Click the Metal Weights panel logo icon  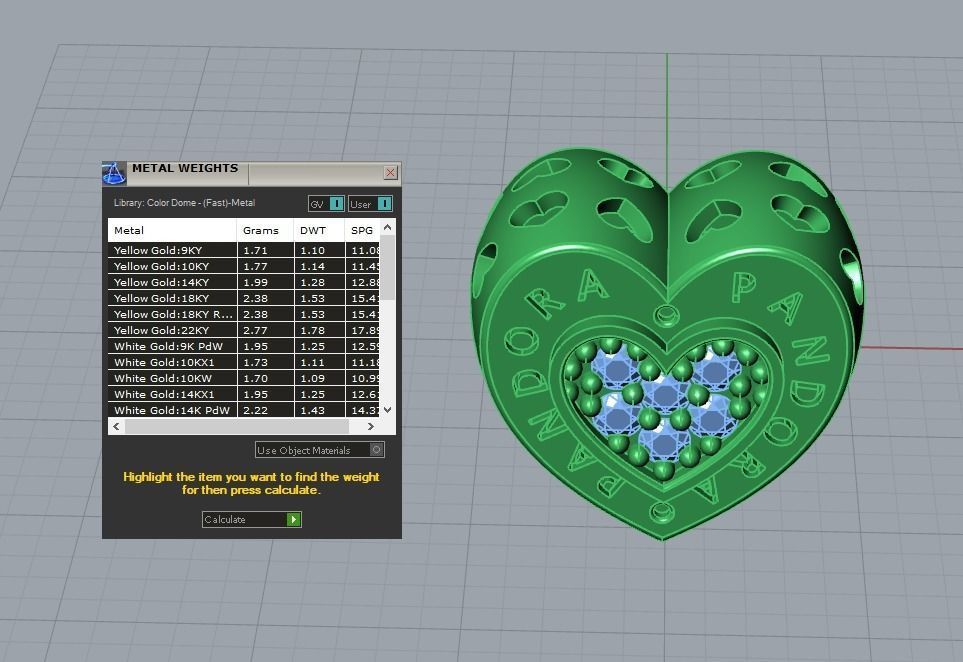point(114,174)
